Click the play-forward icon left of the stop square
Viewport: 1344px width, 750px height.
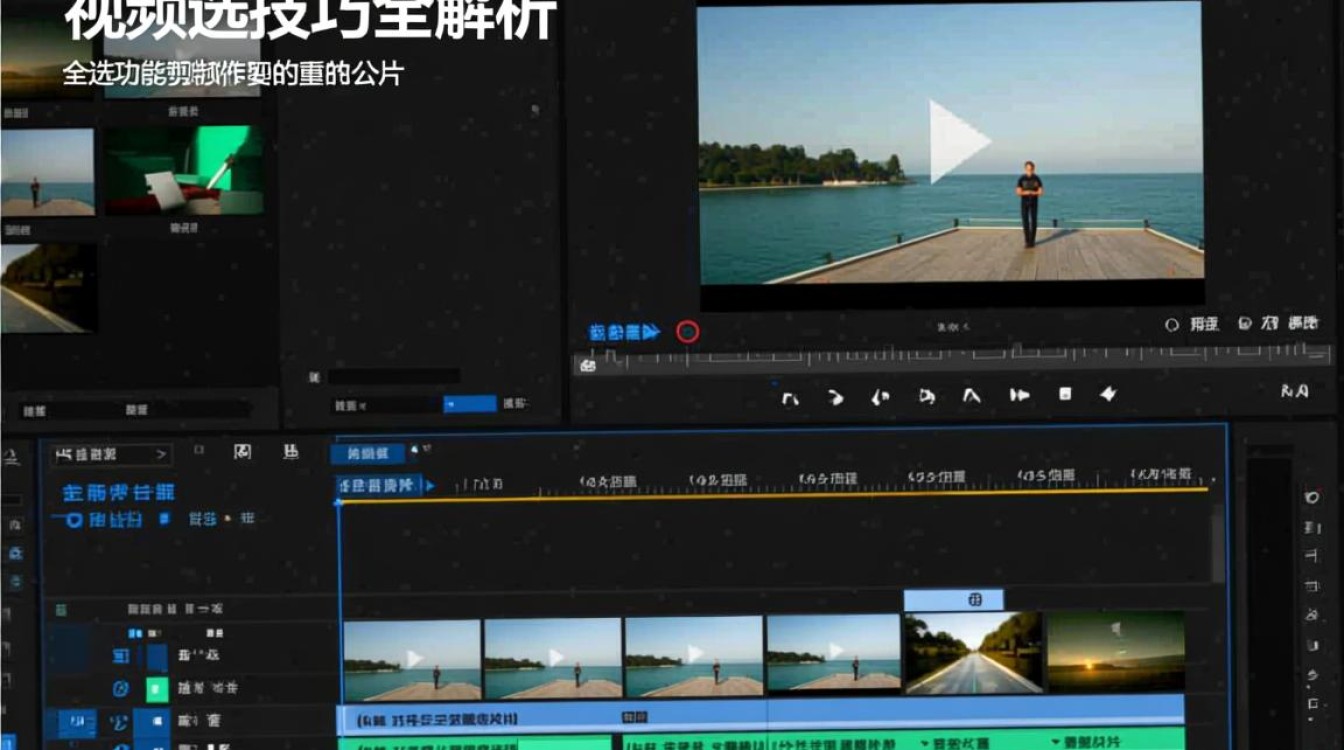[x=1019, y=395]
